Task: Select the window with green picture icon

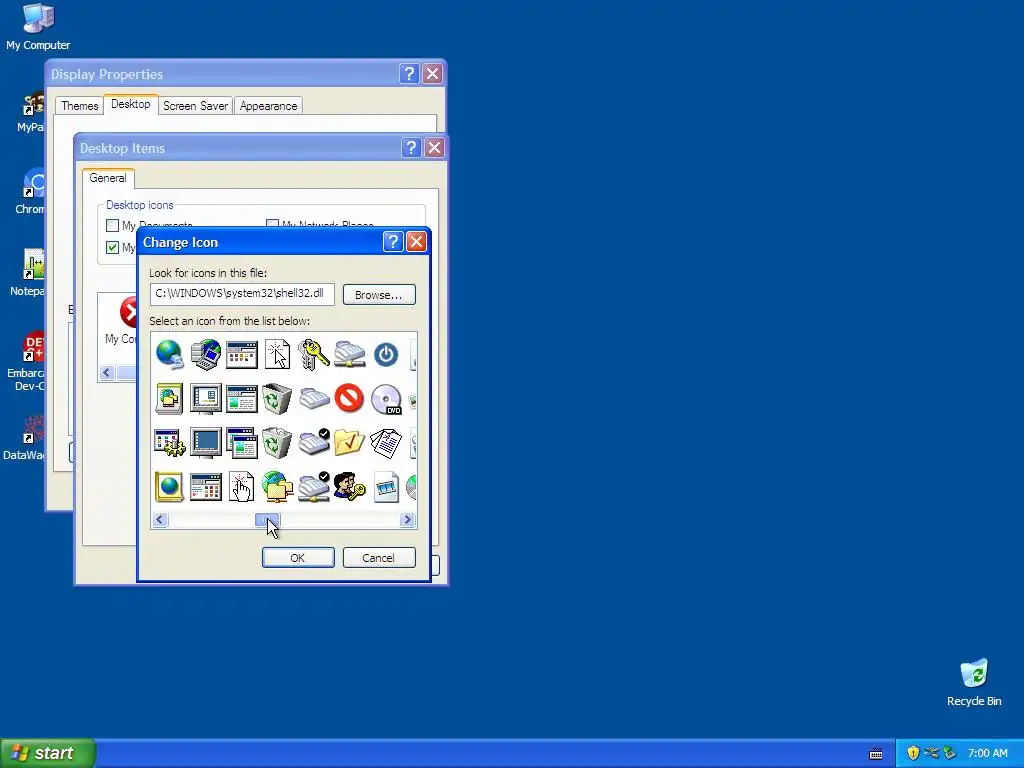Action: coord(242,398)
